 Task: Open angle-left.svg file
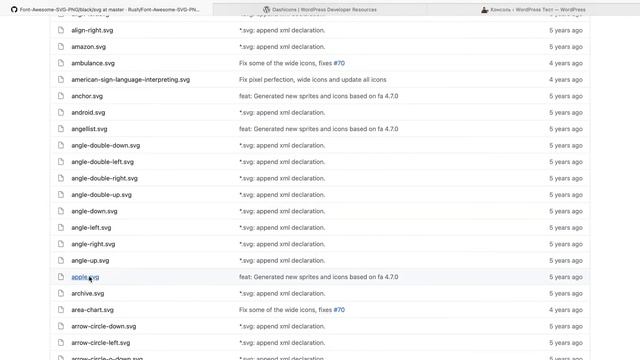click(x=91, y=228)
